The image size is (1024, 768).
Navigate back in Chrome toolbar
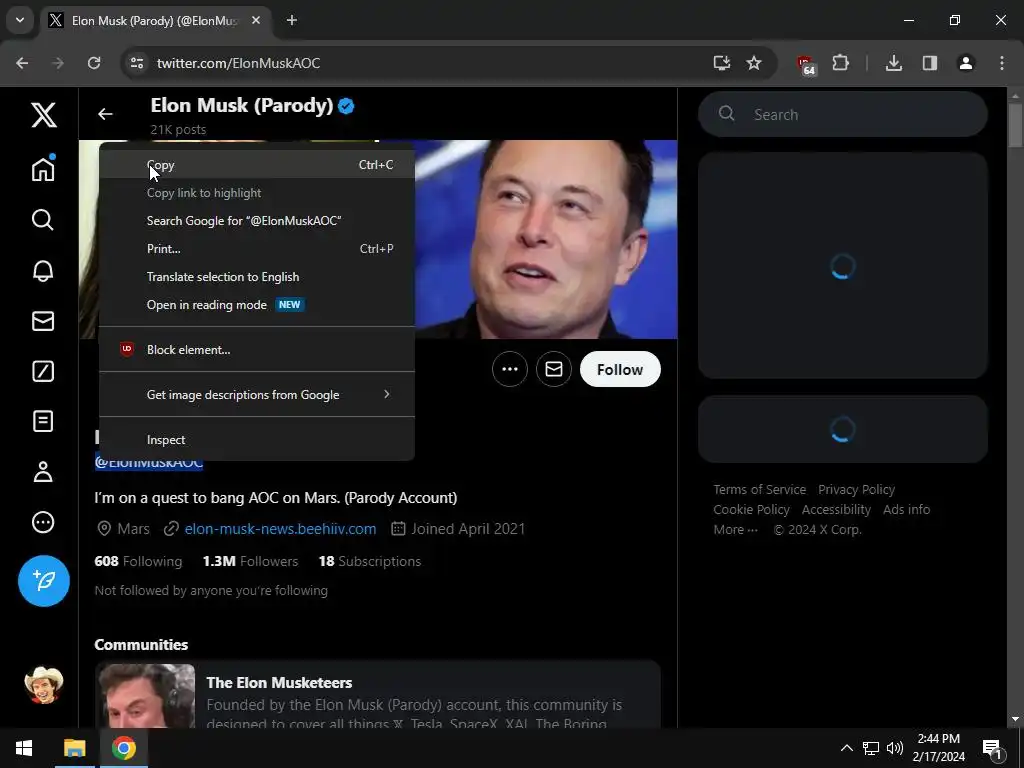pyautogui.click(x=22, y=63)
